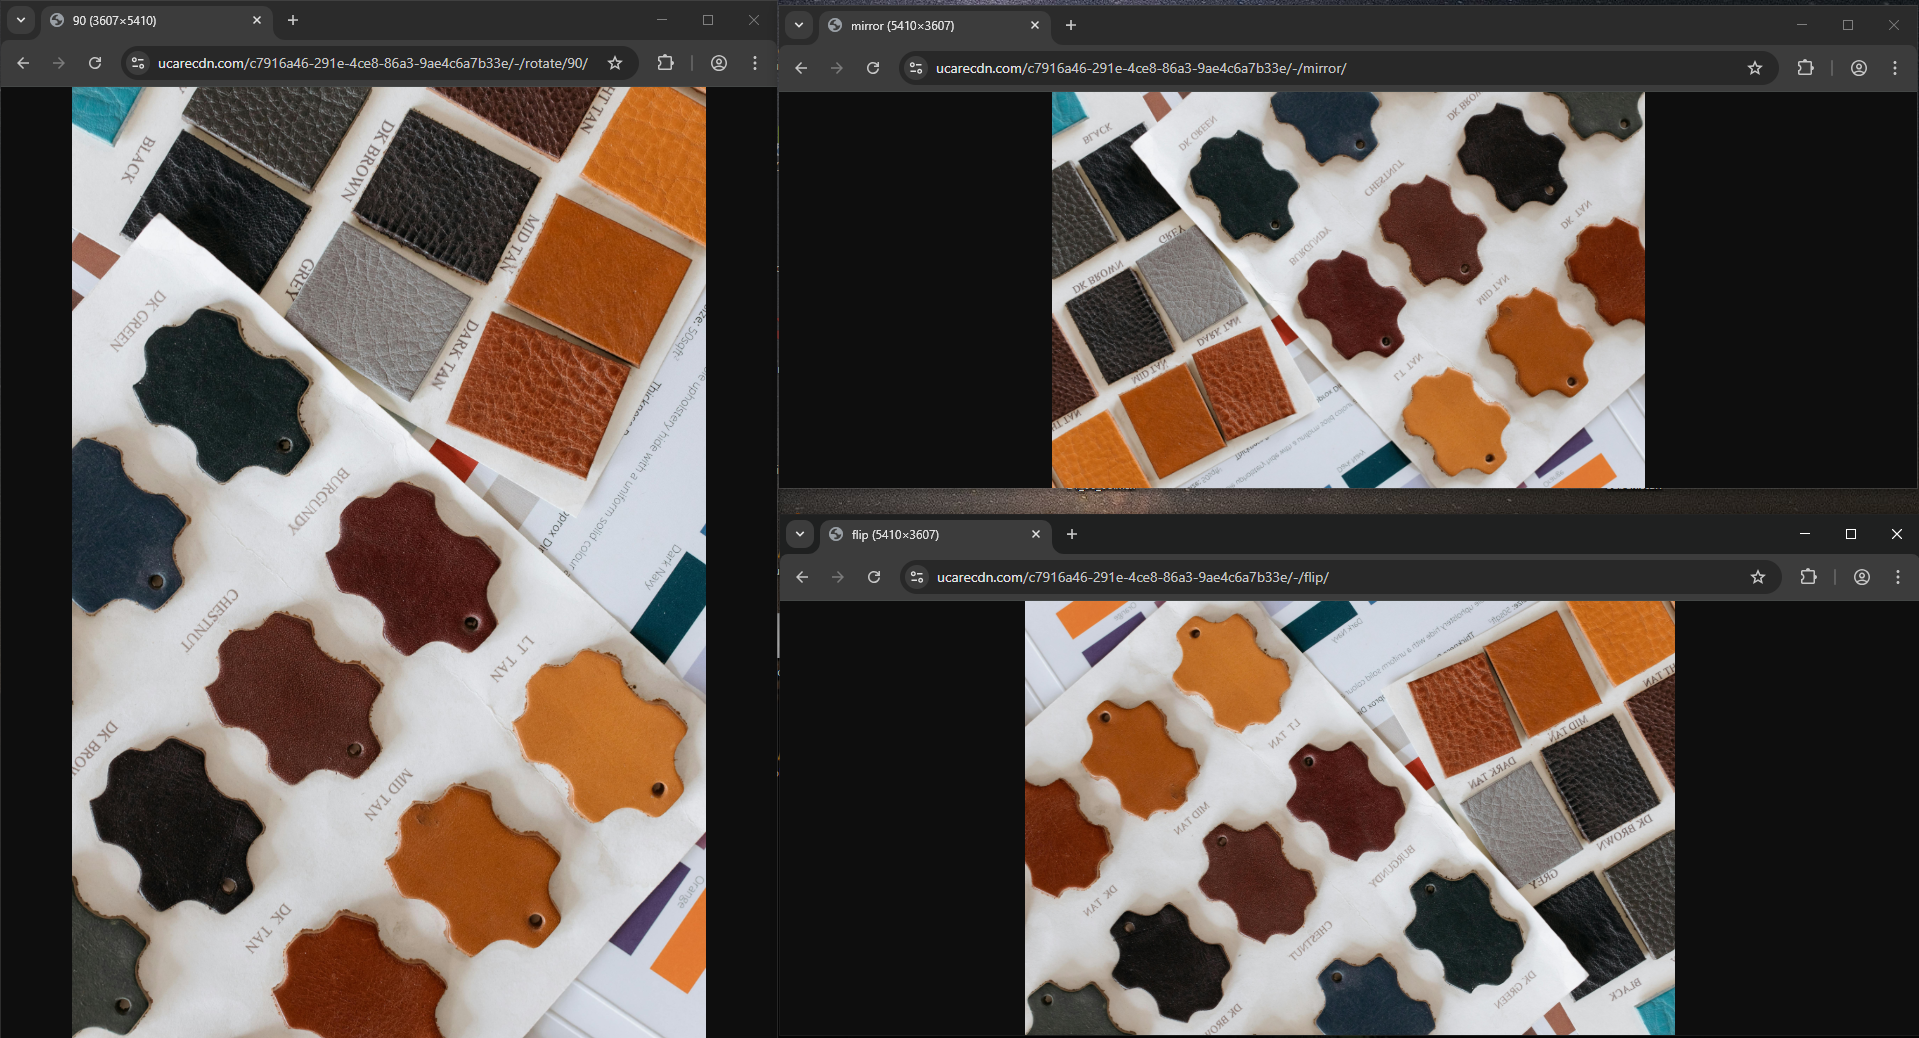This screenshot has height=1038, width=1919.
Task: Bookmark the mirror page with the star icon
Action: tap(1755, 68)
